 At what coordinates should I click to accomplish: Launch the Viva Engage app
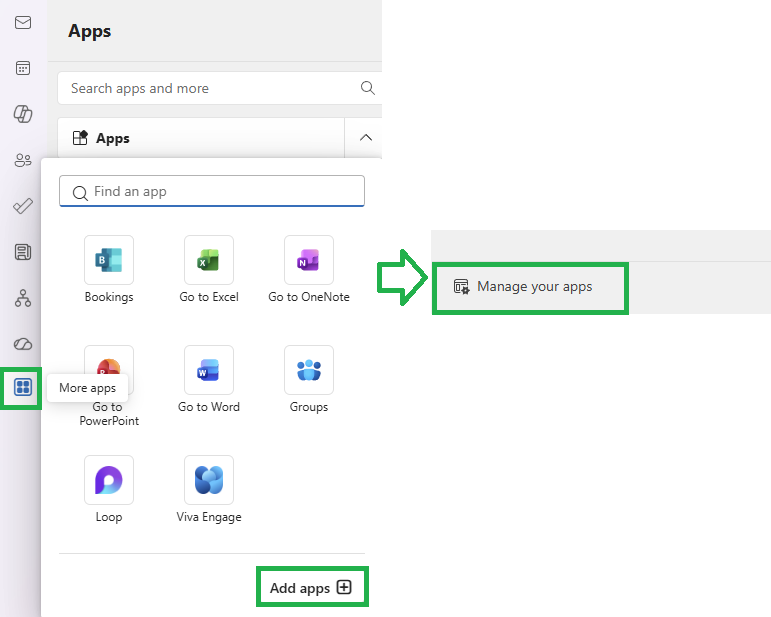pos(209,480)
